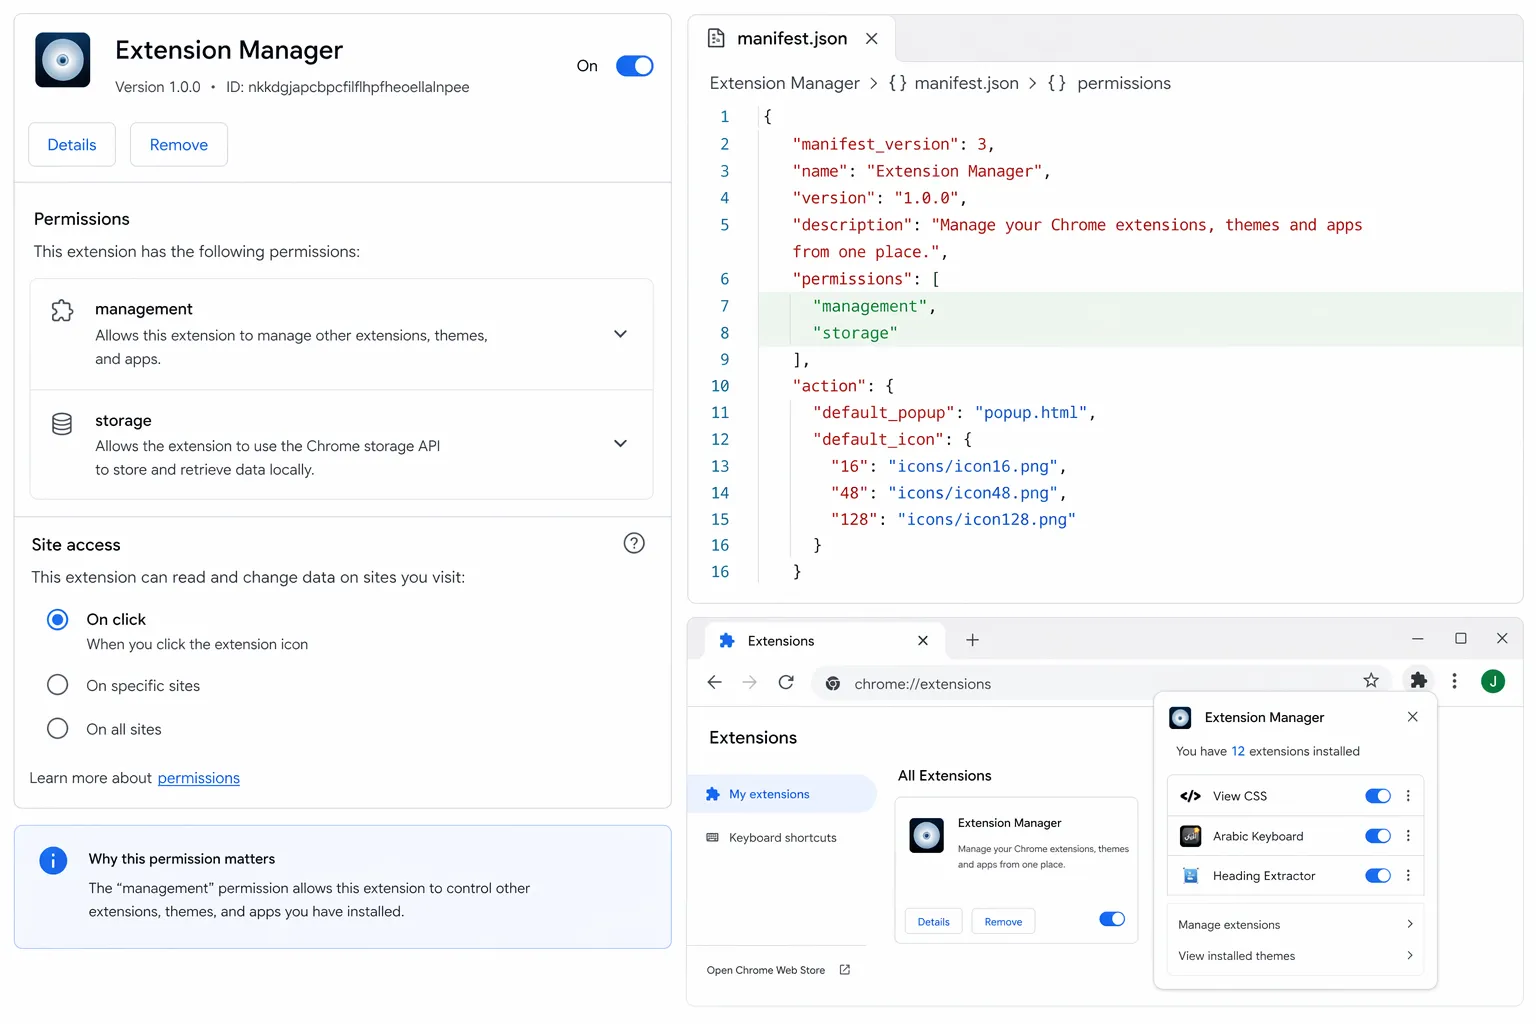1536x1024 pixels.
Task: Select the On click radio option
Action: [58, 620]
